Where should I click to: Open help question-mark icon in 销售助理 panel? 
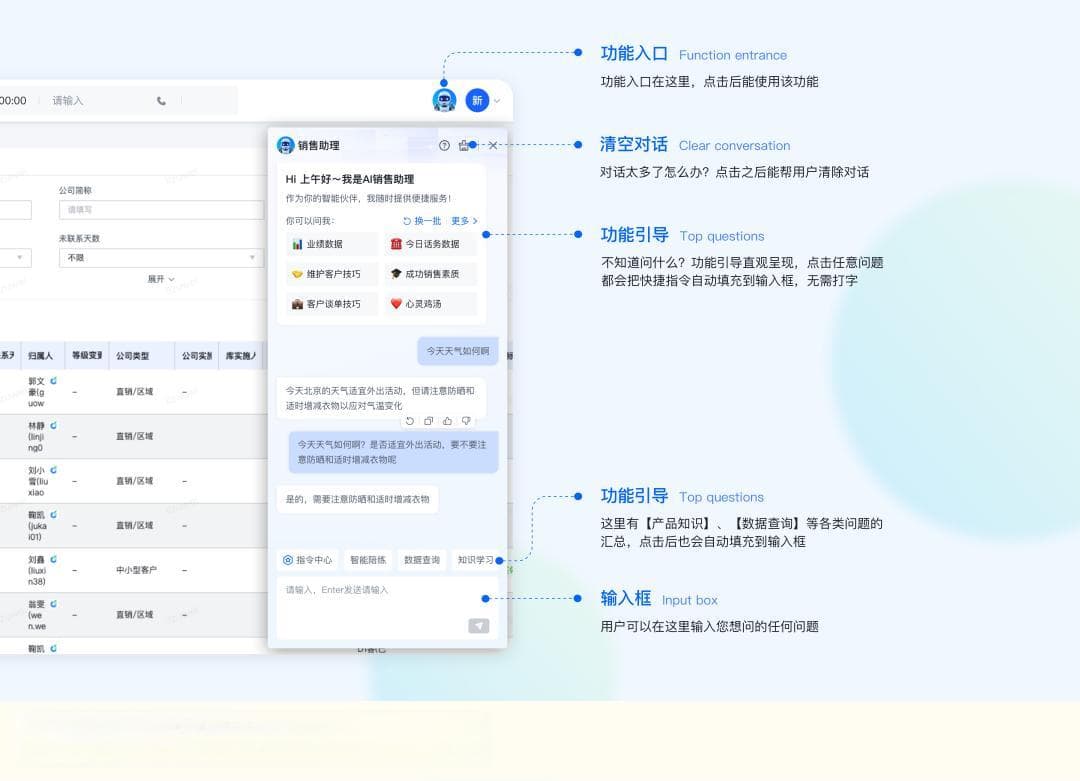[444, 145]
